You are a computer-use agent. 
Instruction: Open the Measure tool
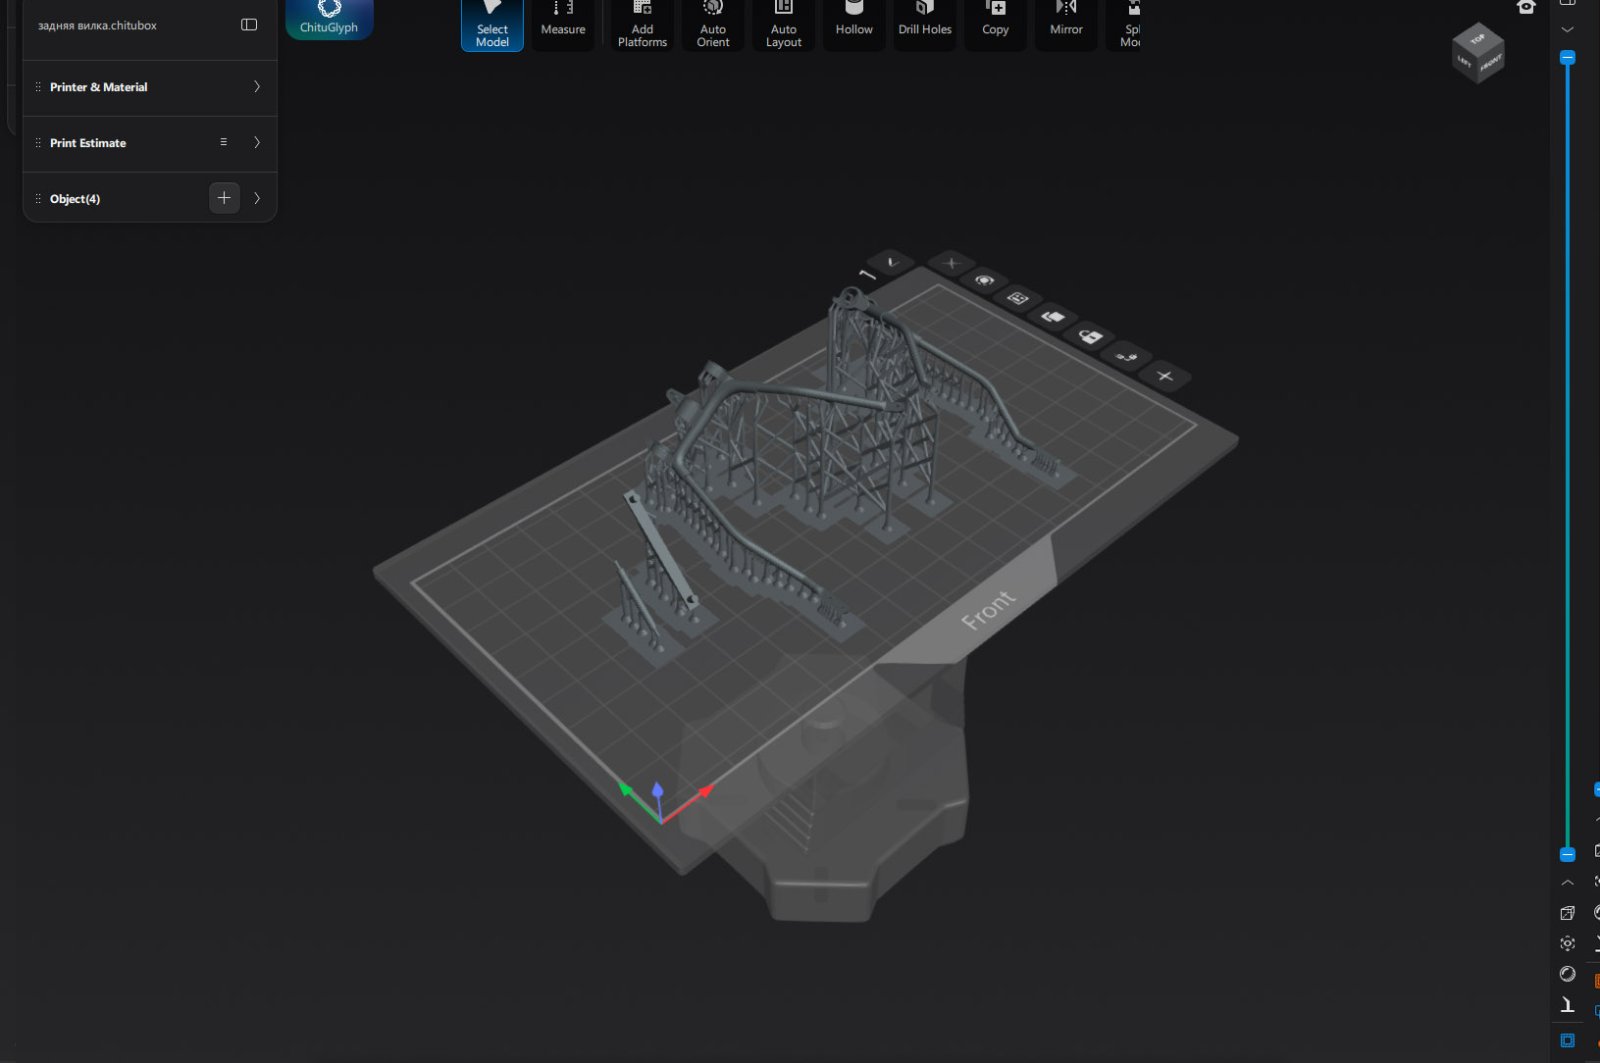point(563,25)
